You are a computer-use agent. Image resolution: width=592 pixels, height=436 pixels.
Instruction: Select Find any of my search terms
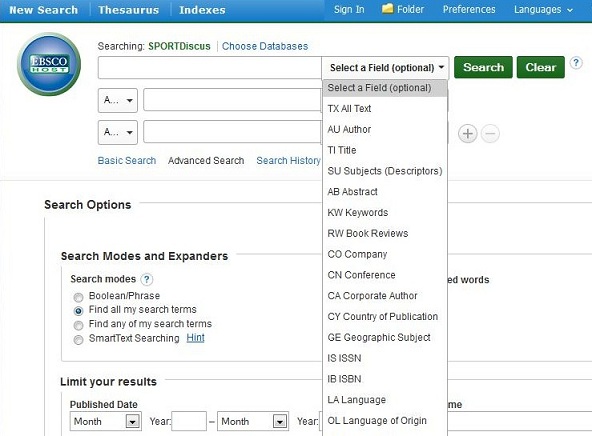pos(78,325)
